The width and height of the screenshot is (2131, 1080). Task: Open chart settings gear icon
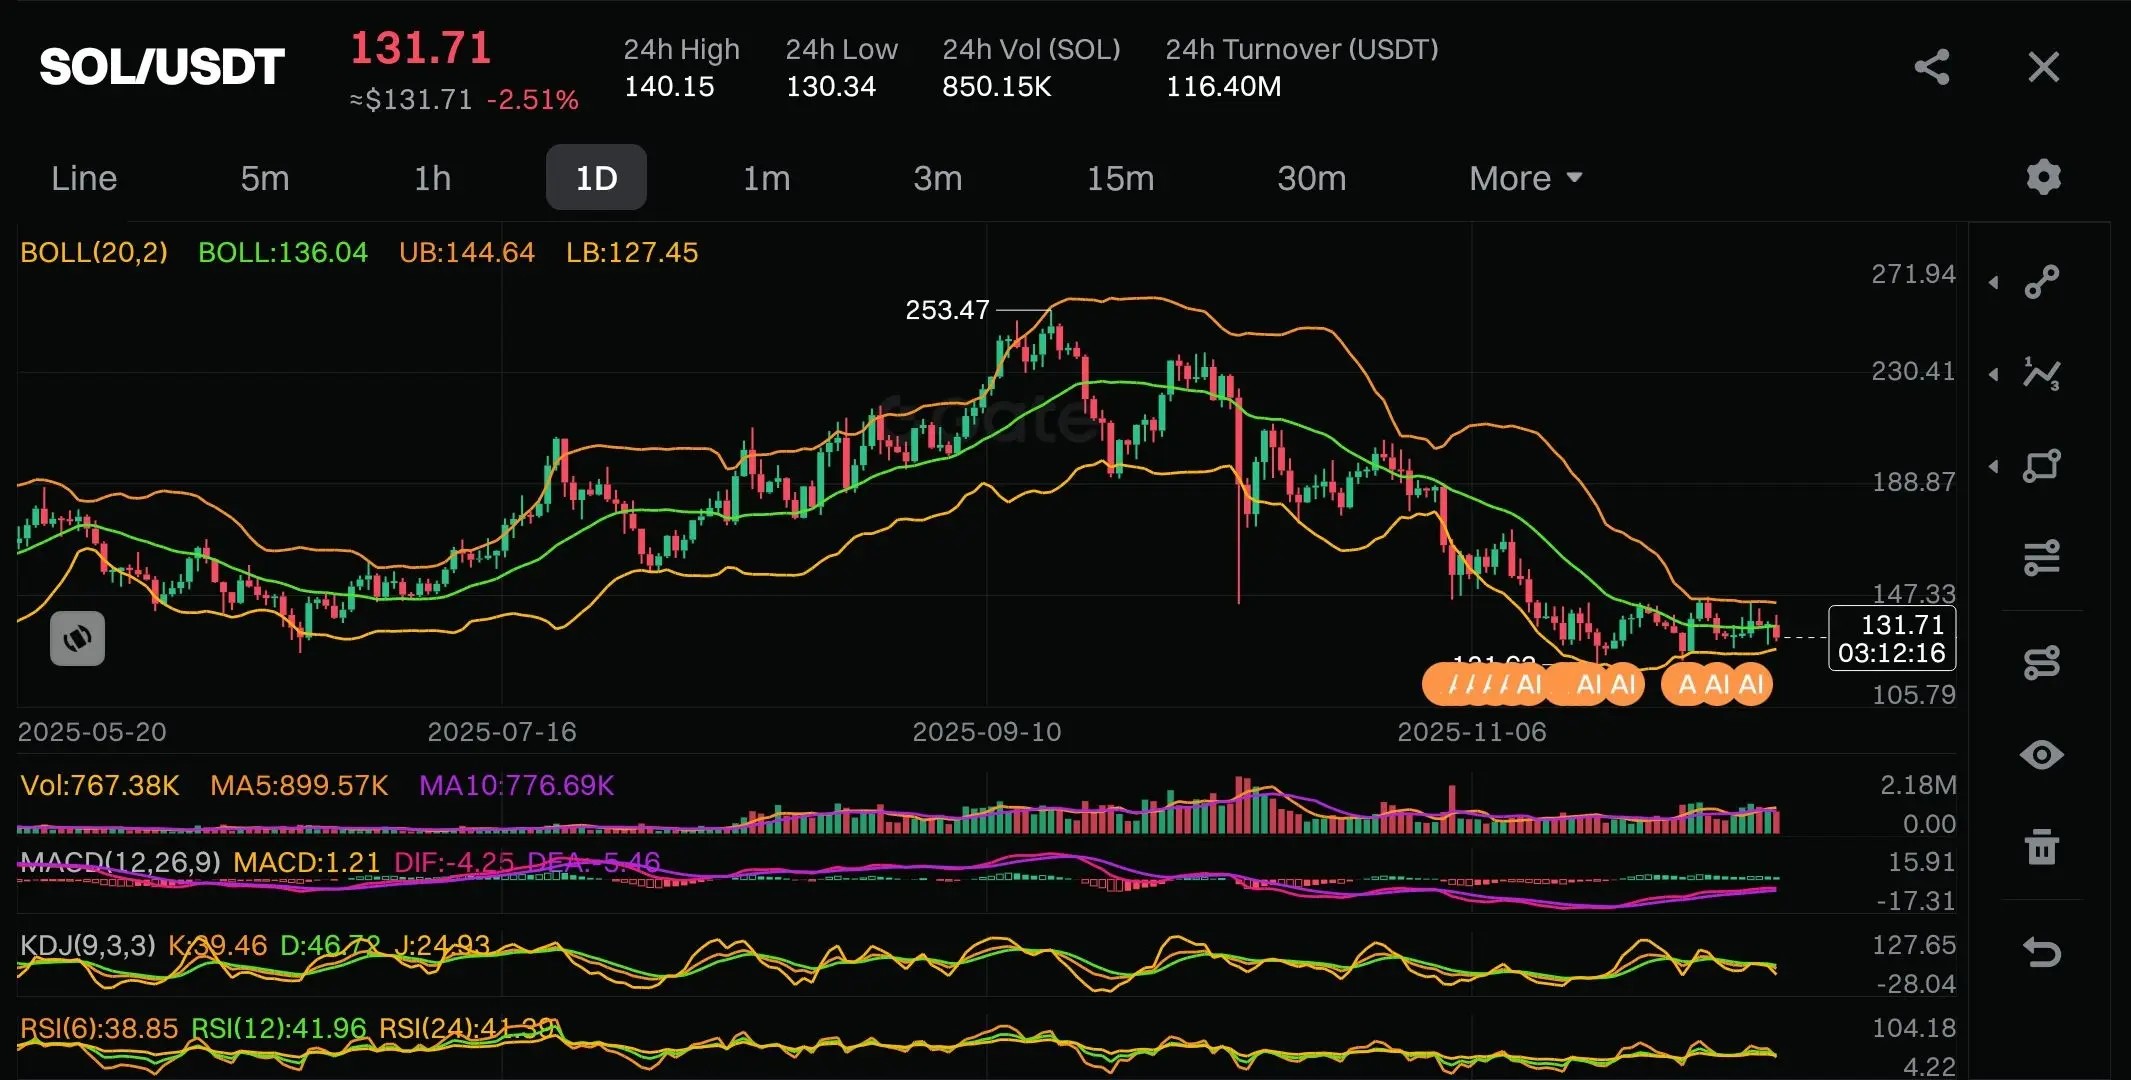tap(2043, 177)
